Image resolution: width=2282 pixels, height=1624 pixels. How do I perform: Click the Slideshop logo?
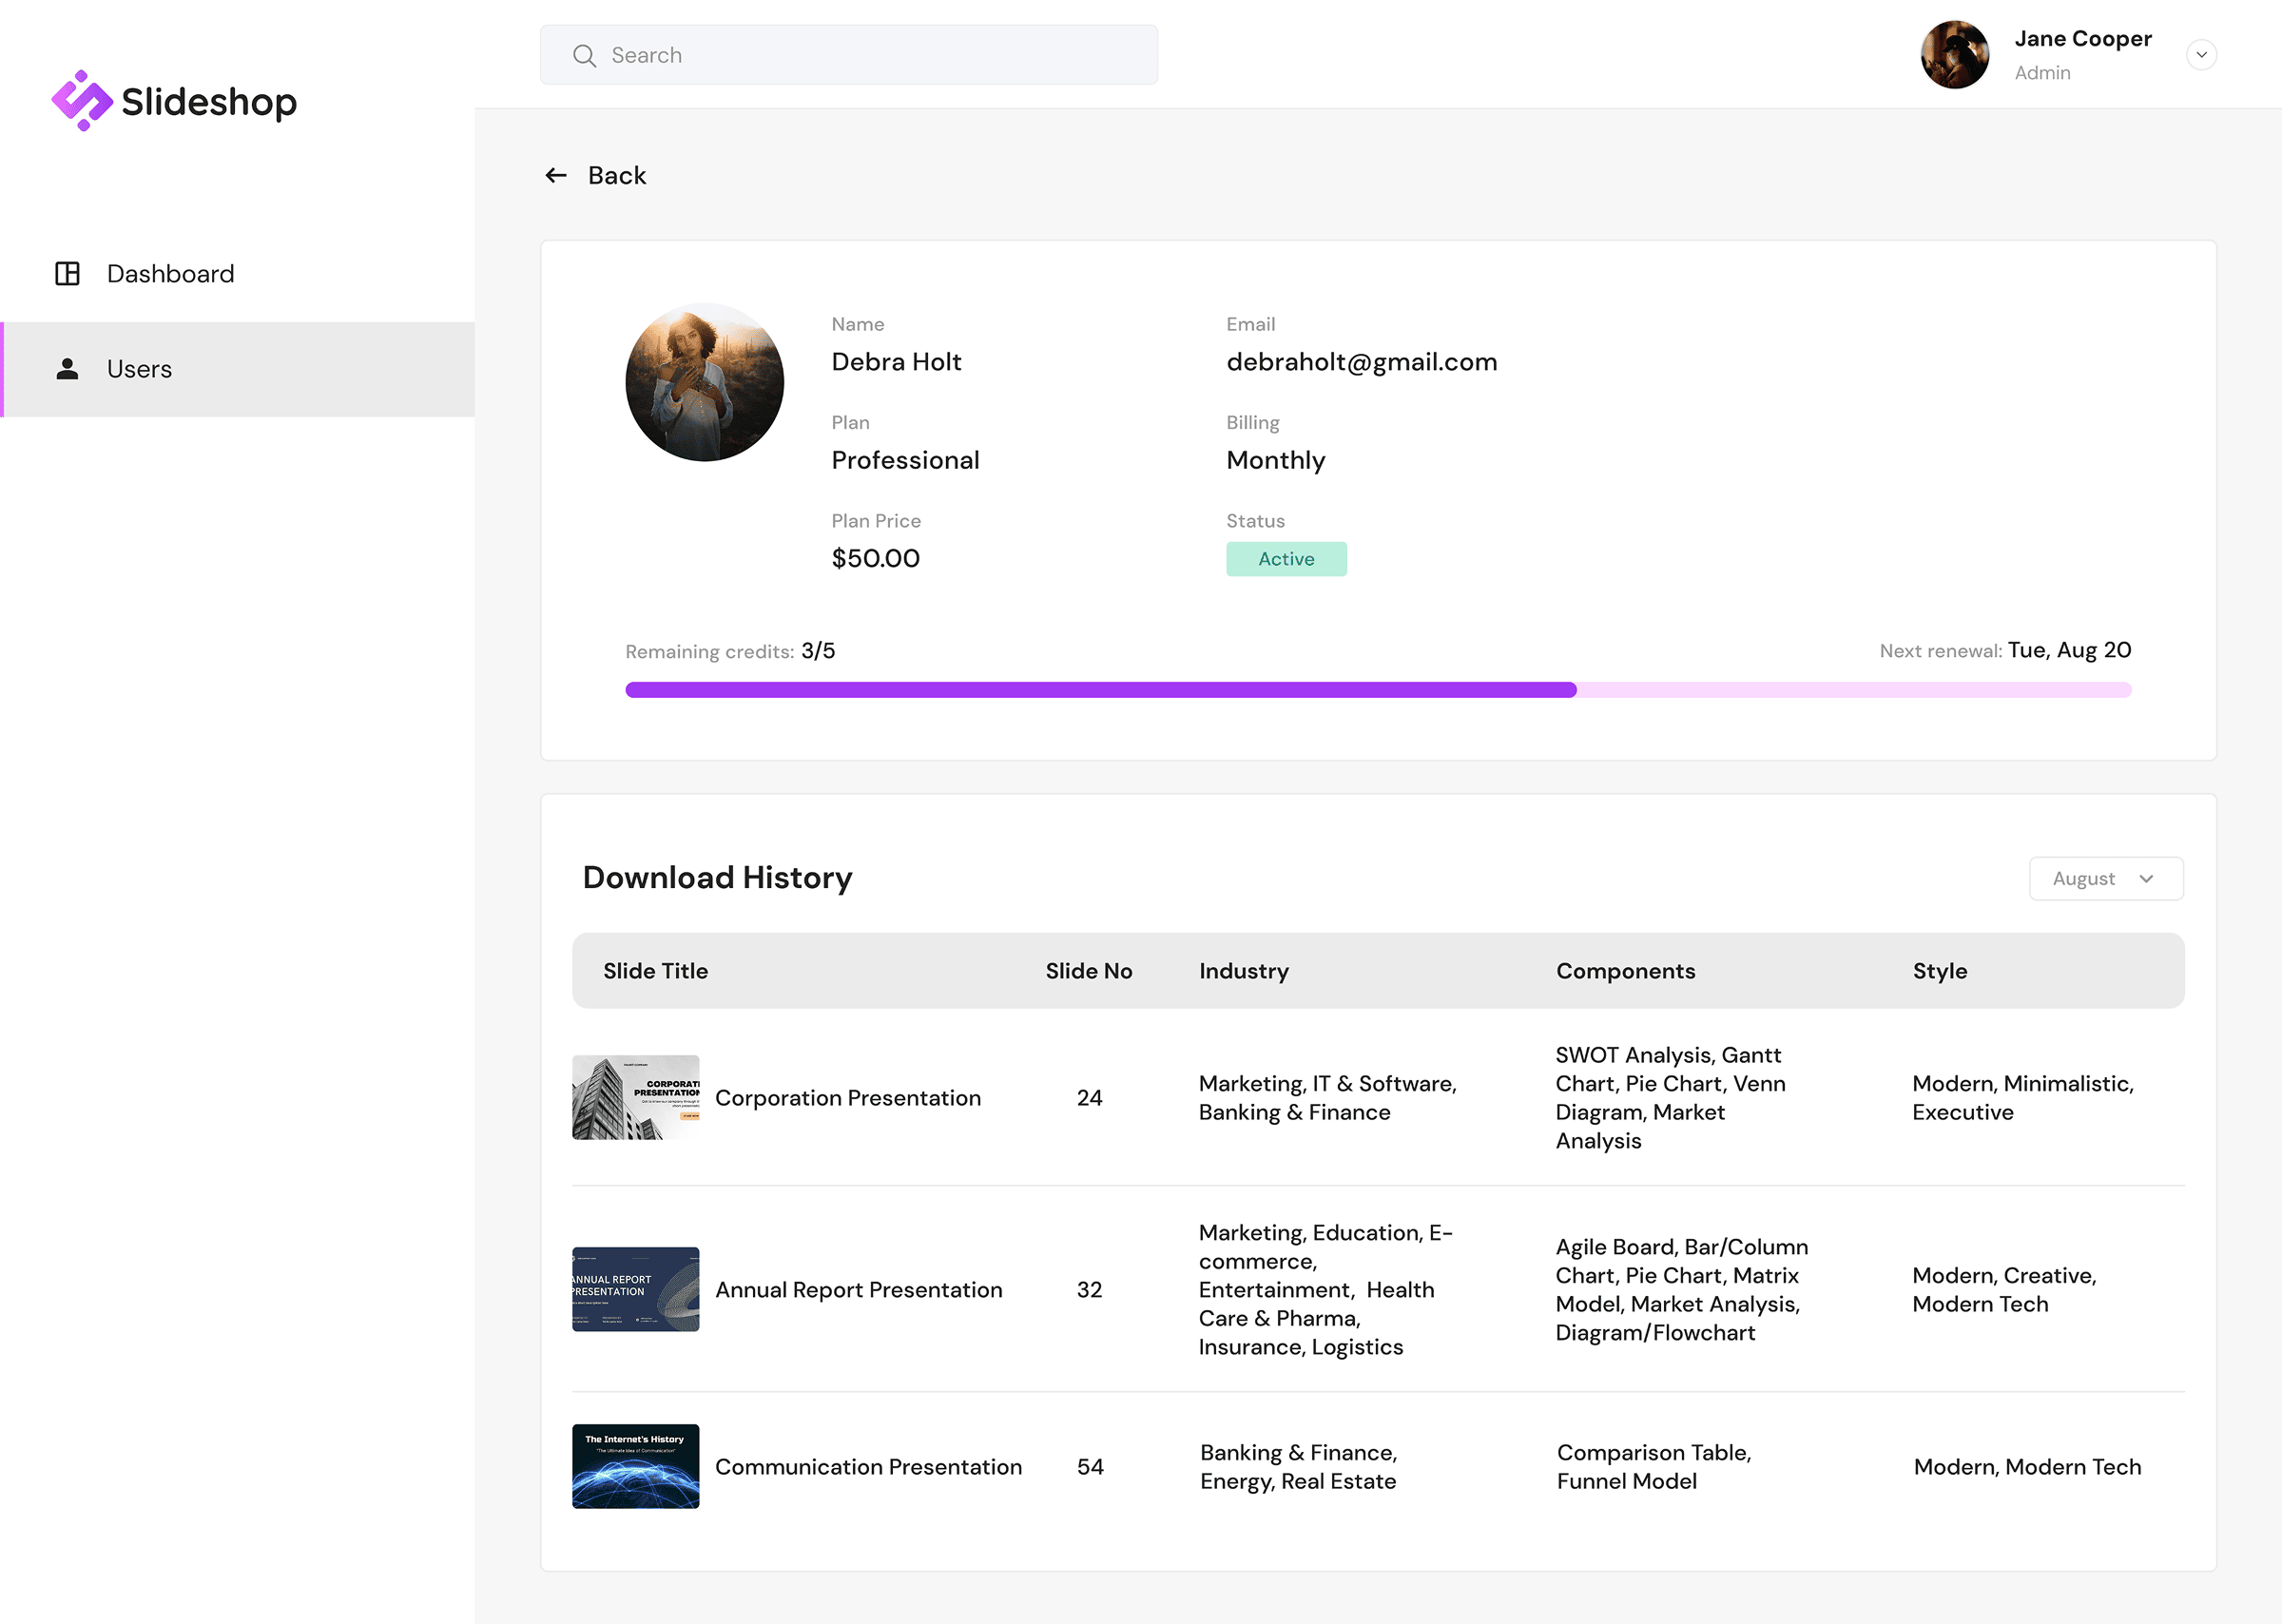click(174, 99)
